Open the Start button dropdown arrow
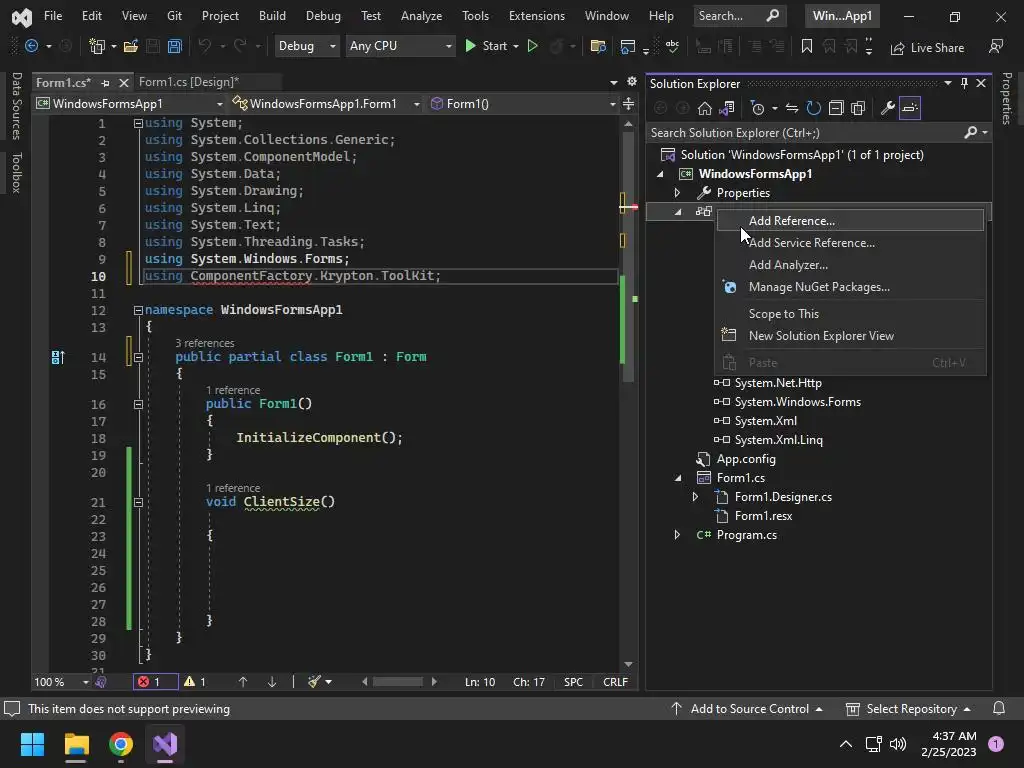 click(516, 46)
